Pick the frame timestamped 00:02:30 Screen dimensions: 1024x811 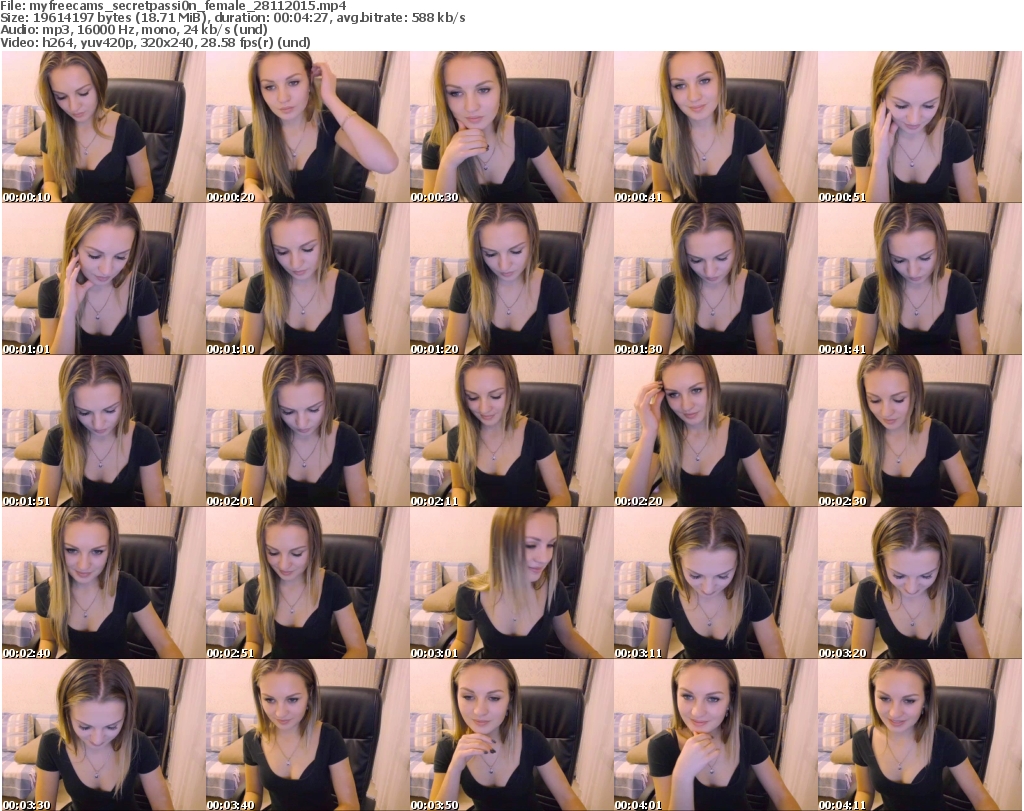[920, 431]
